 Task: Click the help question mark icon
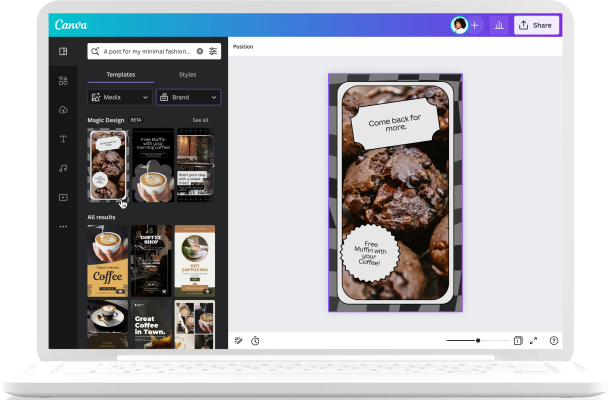(x=554, y=341)
